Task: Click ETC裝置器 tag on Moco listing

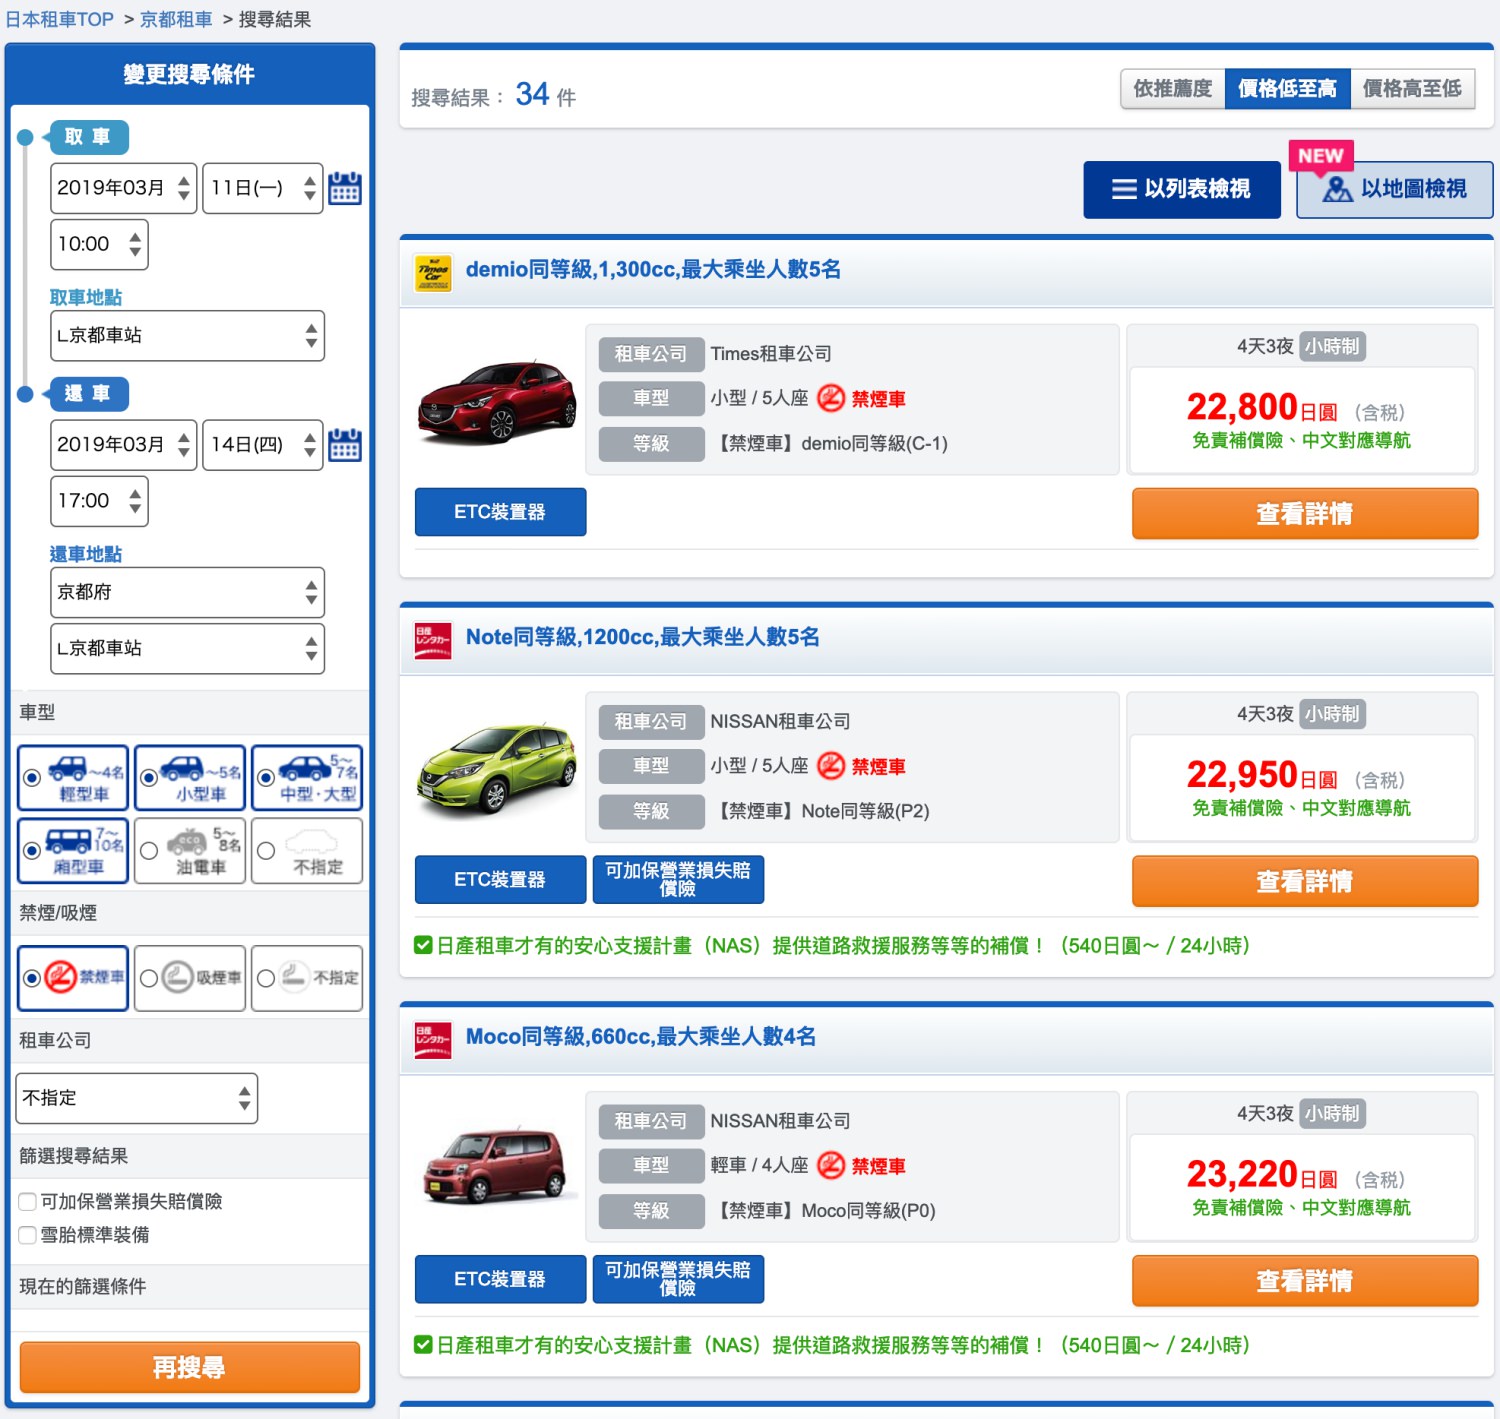Action: pyautogui.click(x=500, y=1279)
